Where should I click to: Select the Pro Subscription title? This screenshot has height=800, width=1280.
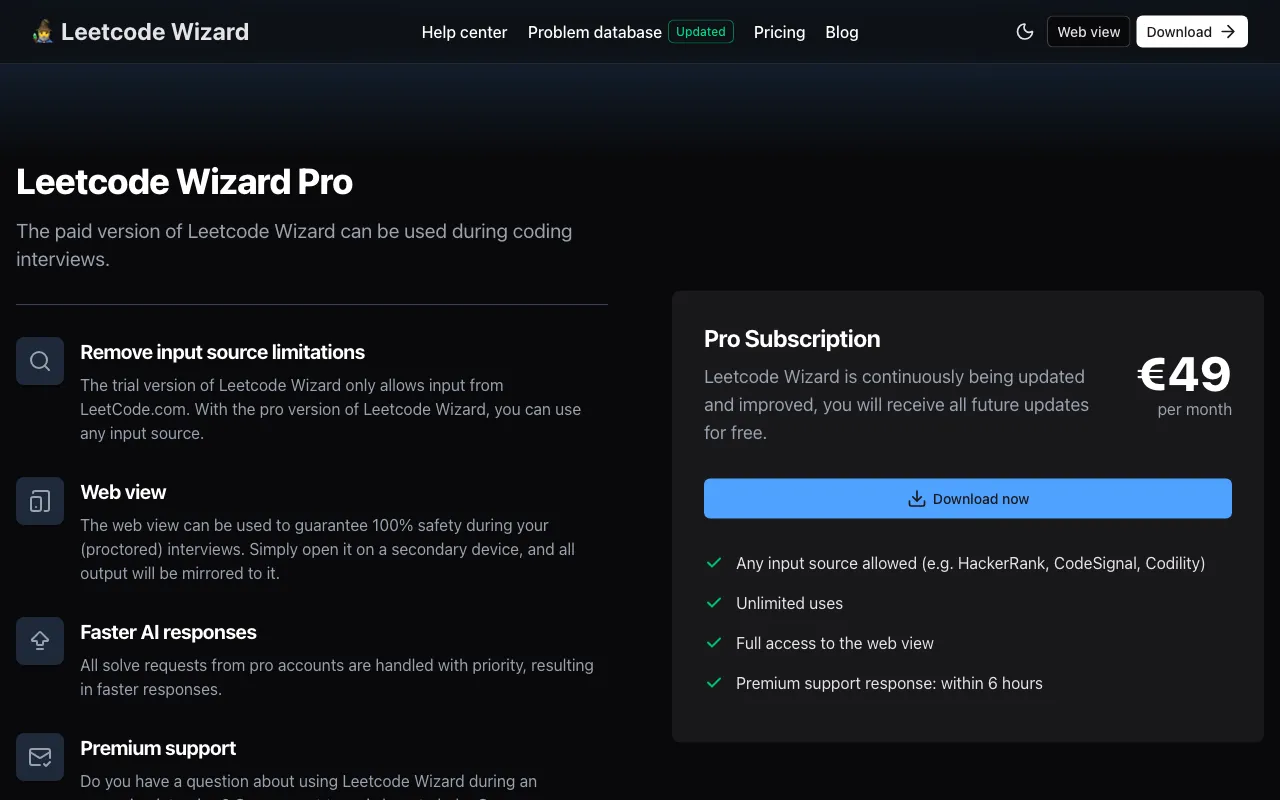792,339
